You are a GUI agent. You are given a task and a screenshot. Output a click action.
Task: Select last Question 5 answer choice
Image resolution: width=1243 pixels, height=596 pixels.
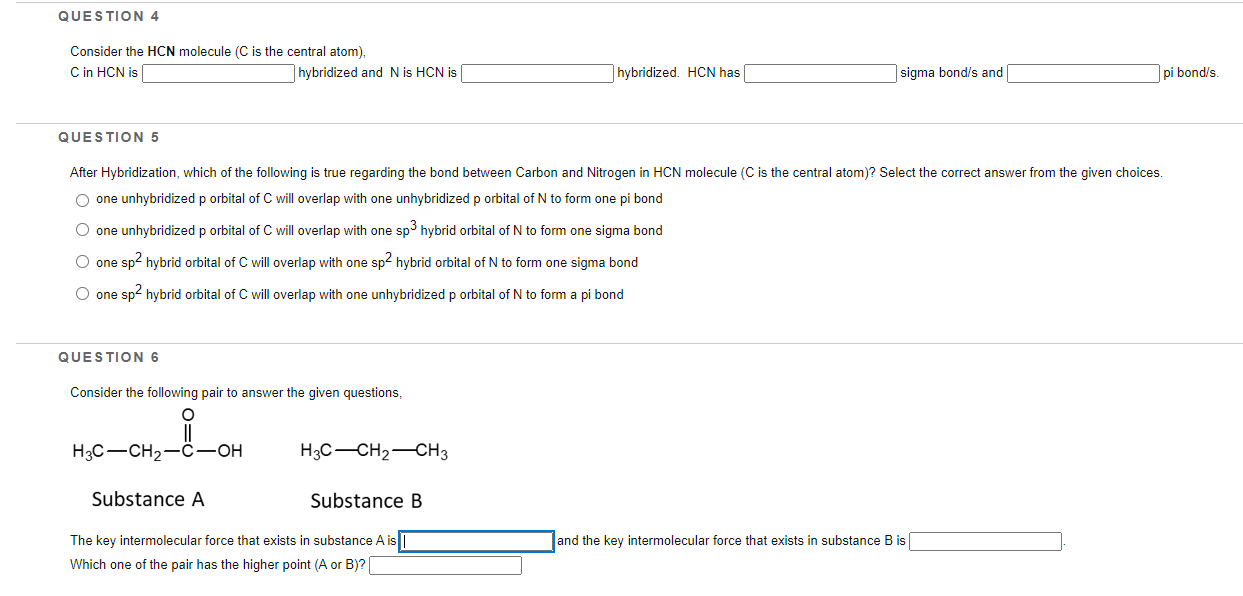pos(82,293)
